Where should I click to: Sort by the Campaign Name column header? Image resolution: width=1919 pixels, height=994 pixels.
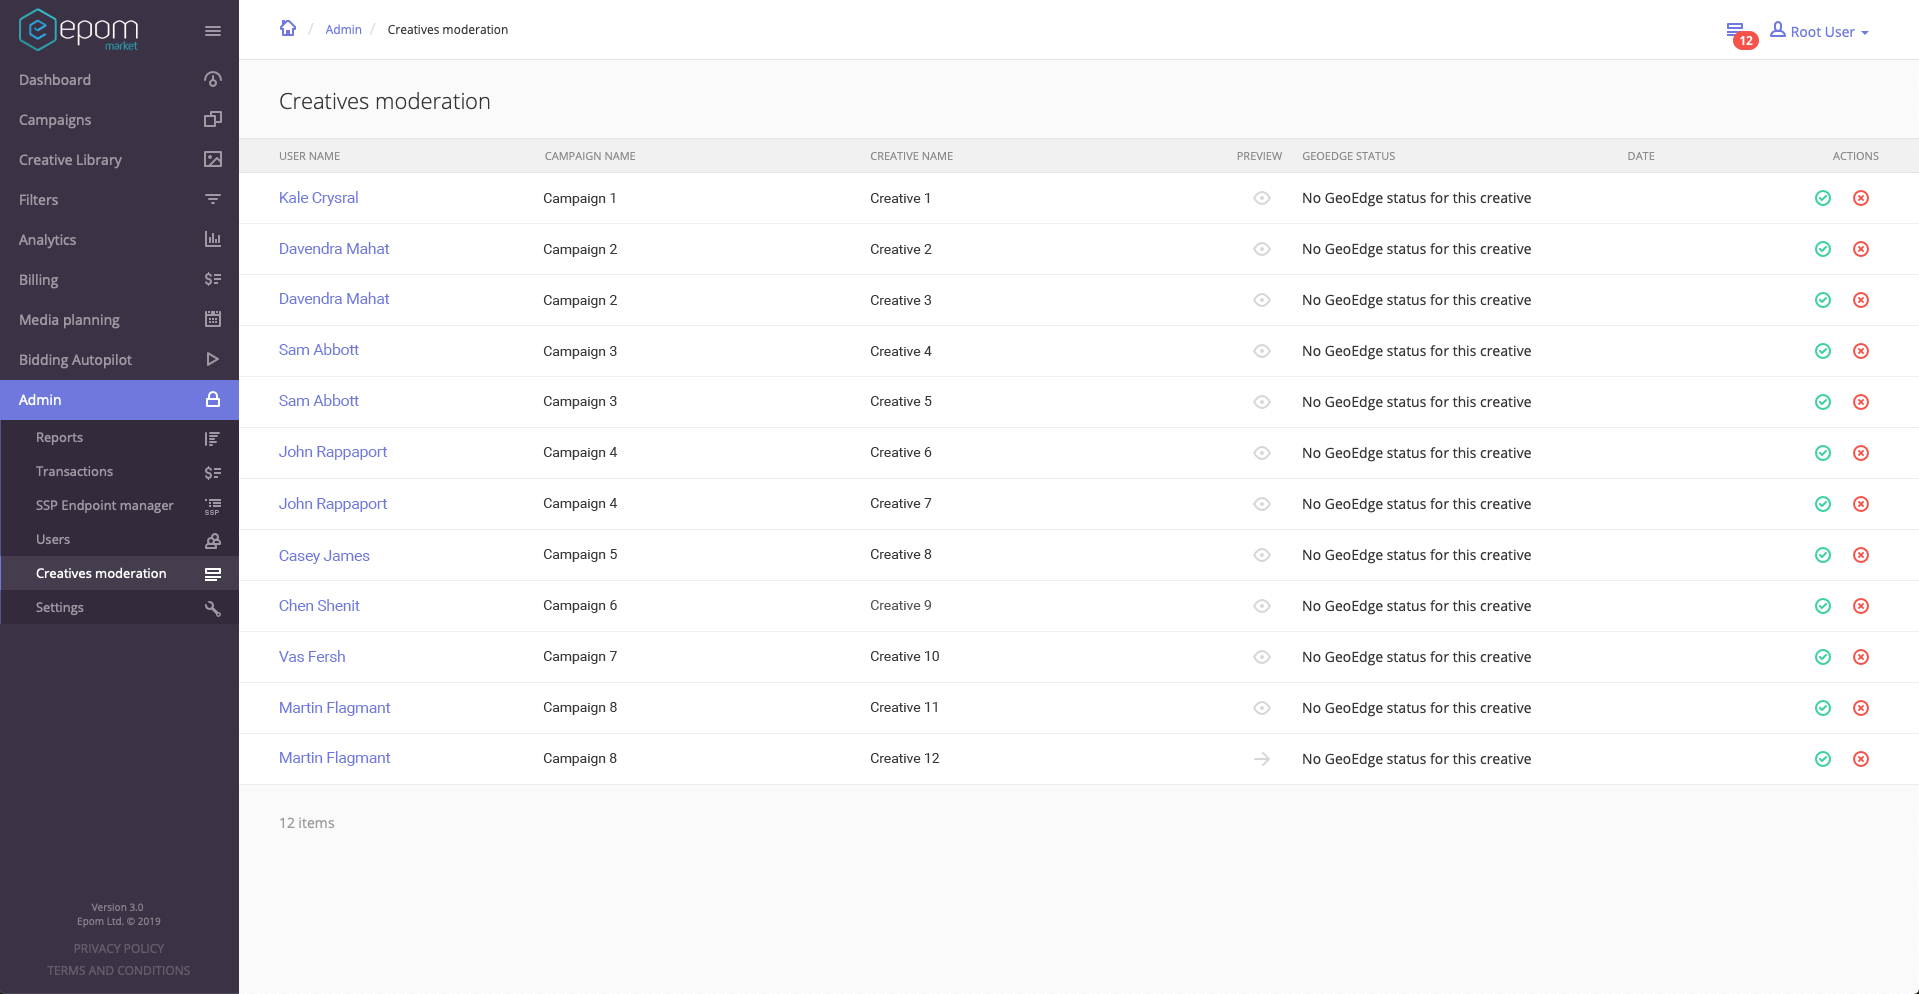tap(590, 156)
